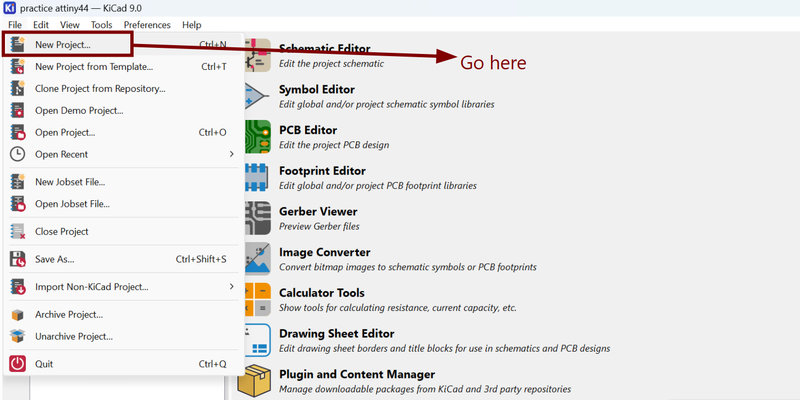Viewport: 800px width, 400px height.
Task: Click the New Project from Template icon
Action: pyautogui.click(x=17, y=66)
